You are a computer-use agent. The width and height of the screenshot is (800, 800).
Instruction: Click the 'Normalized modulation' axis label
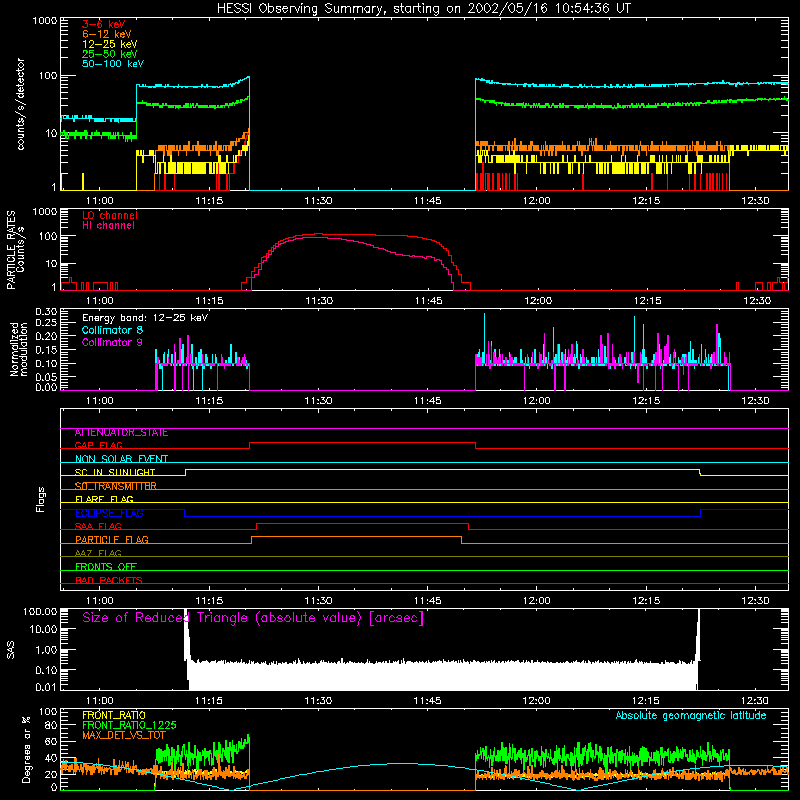[x=19, y=349]
